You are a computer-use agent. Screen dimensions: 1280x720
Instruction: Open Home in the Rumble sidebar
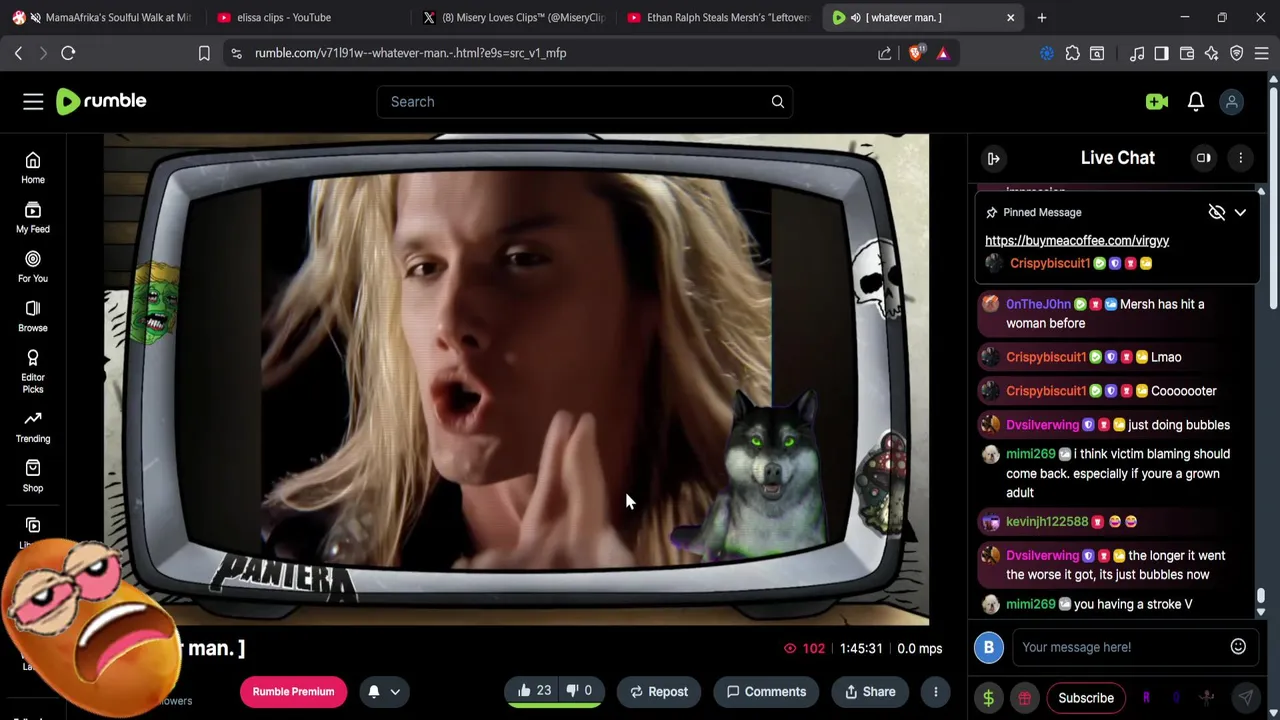[33, 168]
